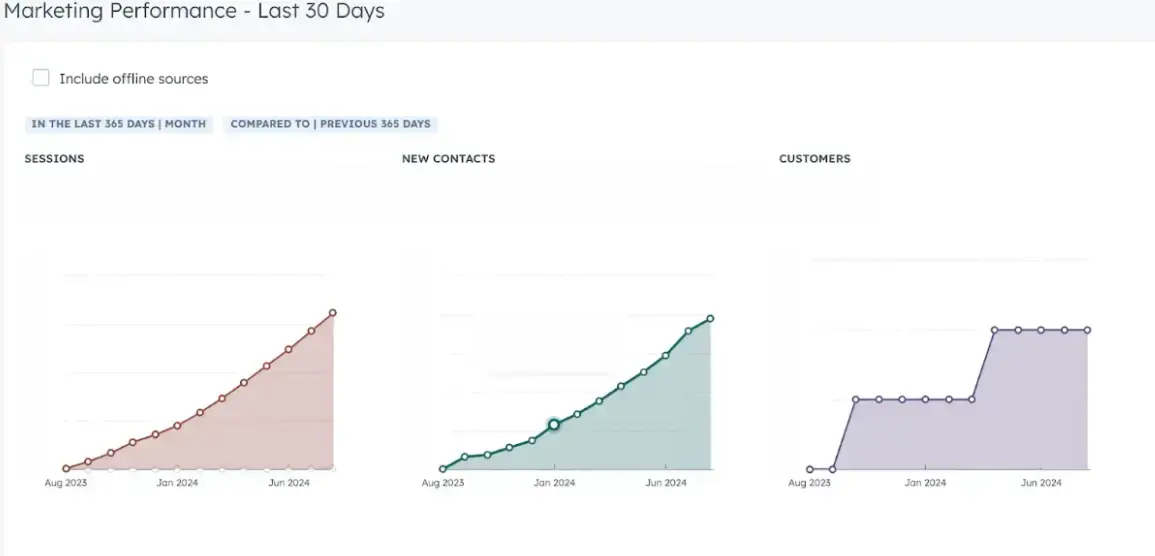
Task: Click the Jun 2024 axis label under Sessions
Action: pos(289,483)
